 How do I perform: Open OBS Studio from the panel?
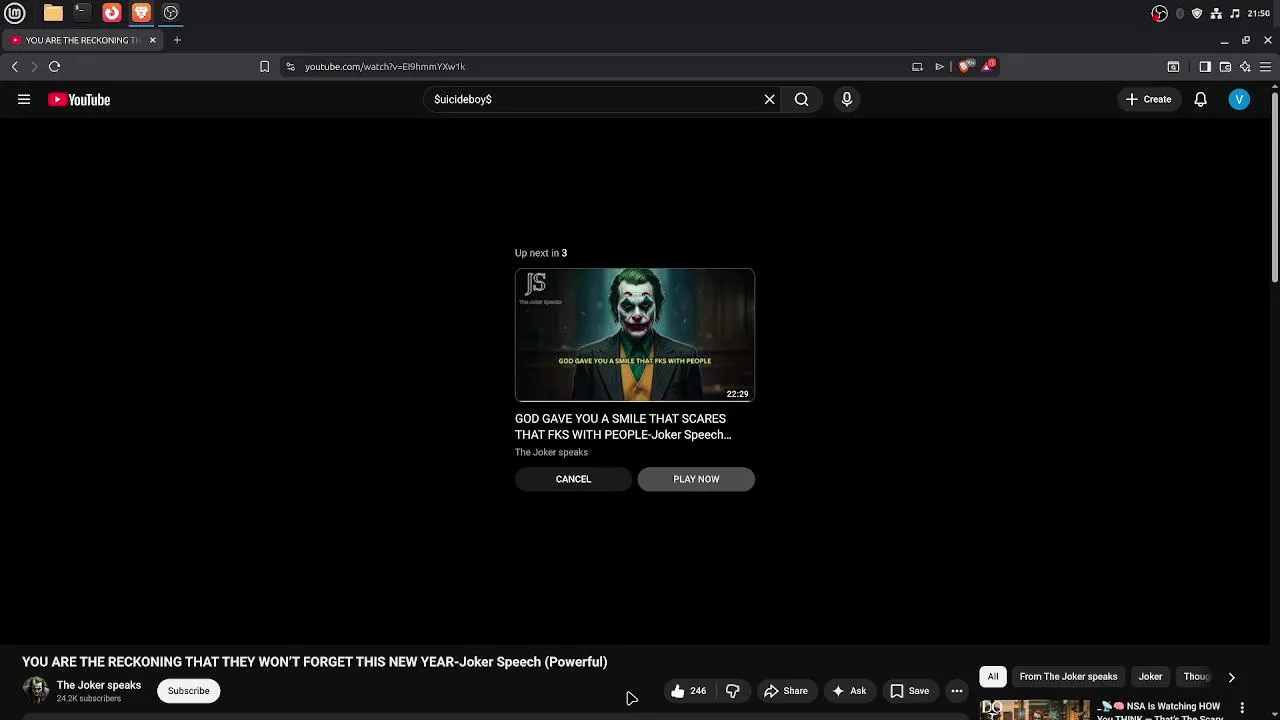click(x=171, y=13)
